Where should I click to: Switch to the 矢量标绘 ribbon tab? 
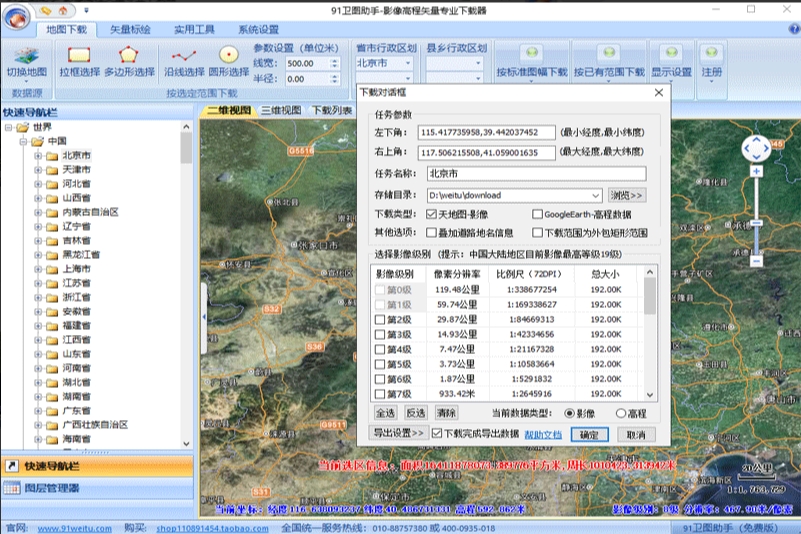[130, 29]
